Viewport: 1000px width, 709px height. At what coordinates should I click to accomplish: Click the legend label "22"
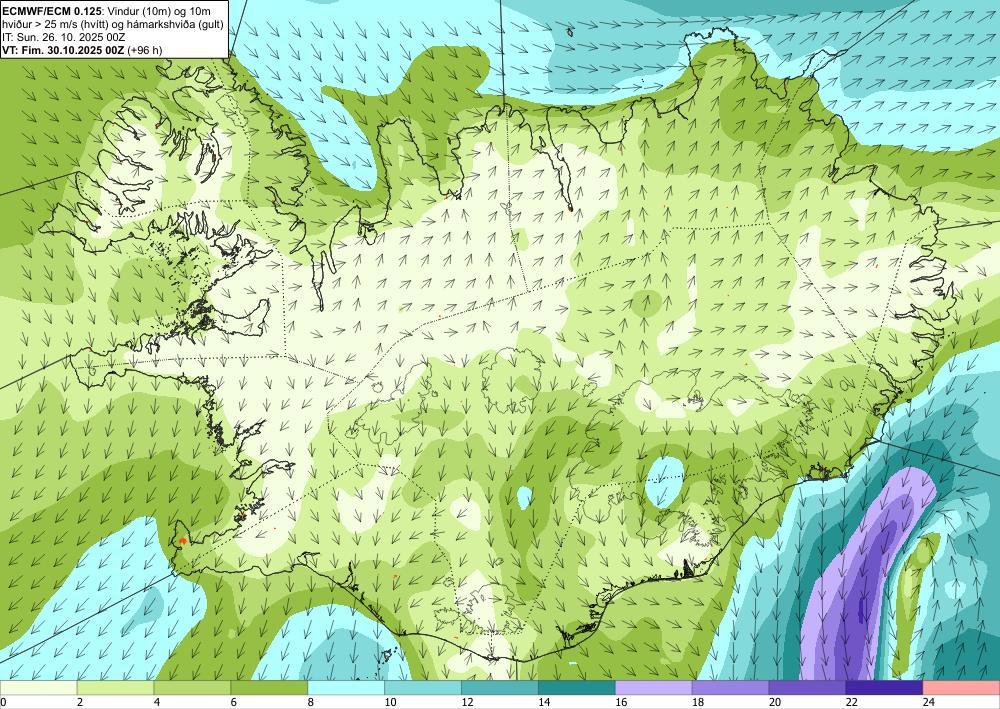(852, 703)
